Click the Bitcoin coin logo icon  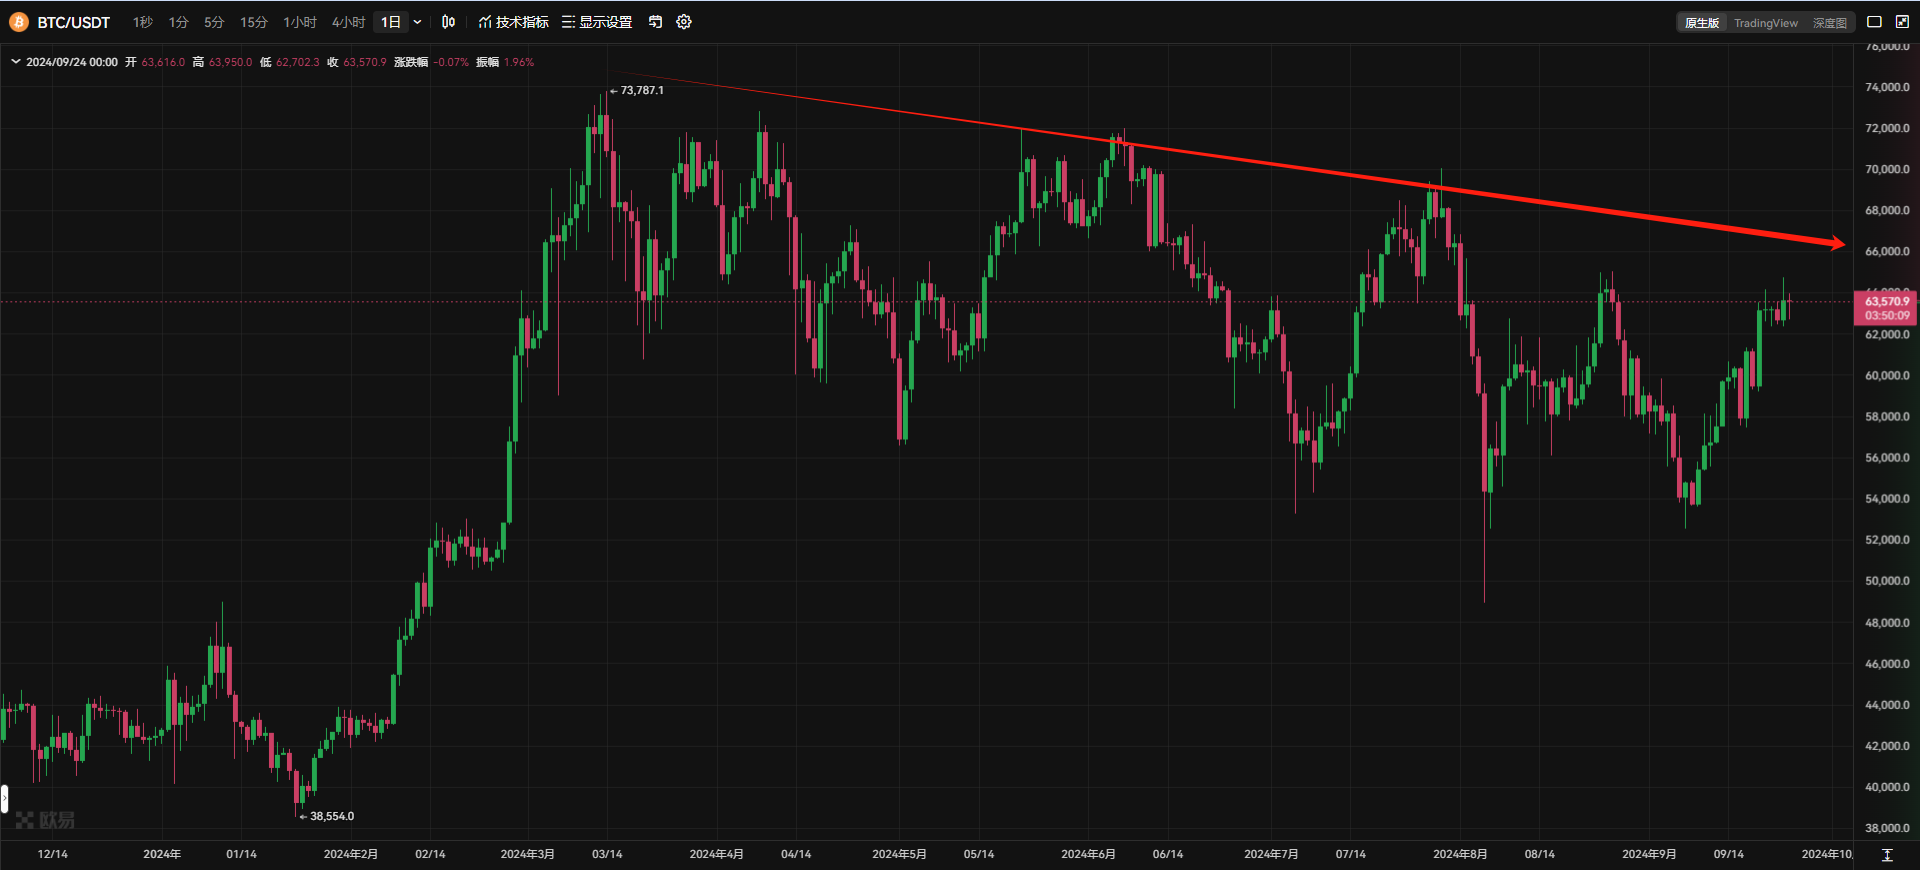(18, 22)
